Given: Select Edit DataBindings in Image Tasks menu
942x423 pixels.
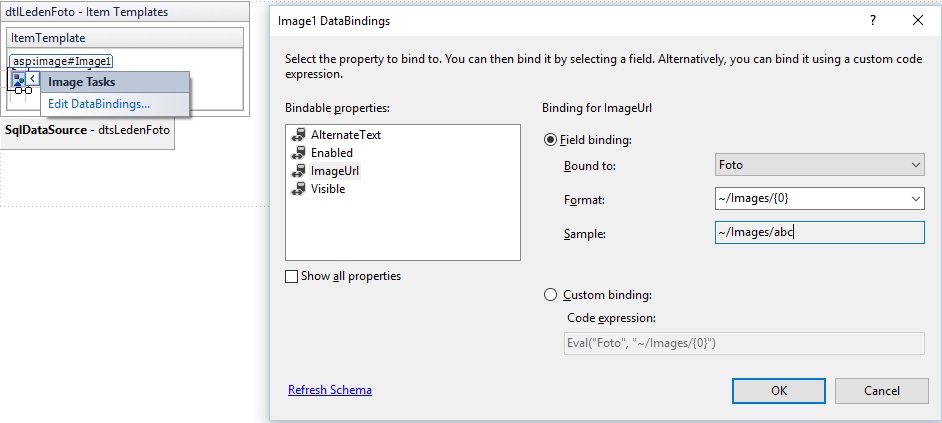Looking at the screenshot, I should 99,104.
